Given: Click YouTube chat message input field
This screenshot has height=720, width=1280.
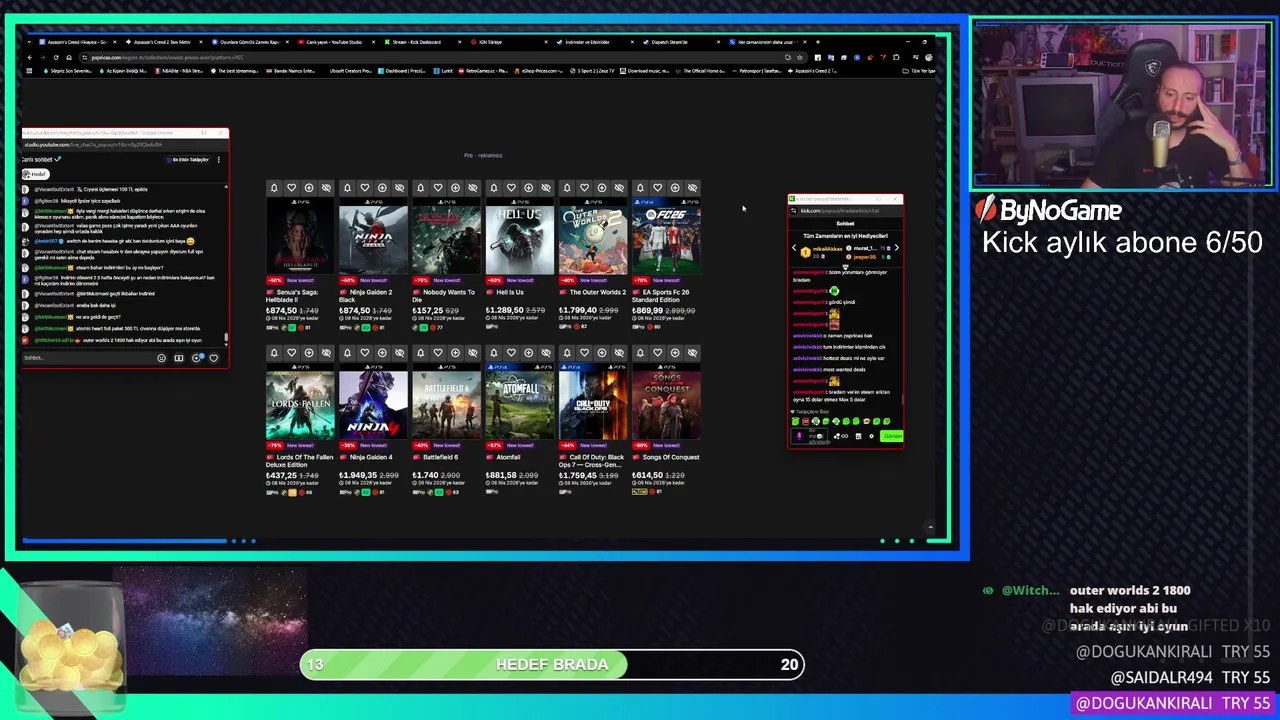Looking at the screenshot, I should click(x=88, y=358).
